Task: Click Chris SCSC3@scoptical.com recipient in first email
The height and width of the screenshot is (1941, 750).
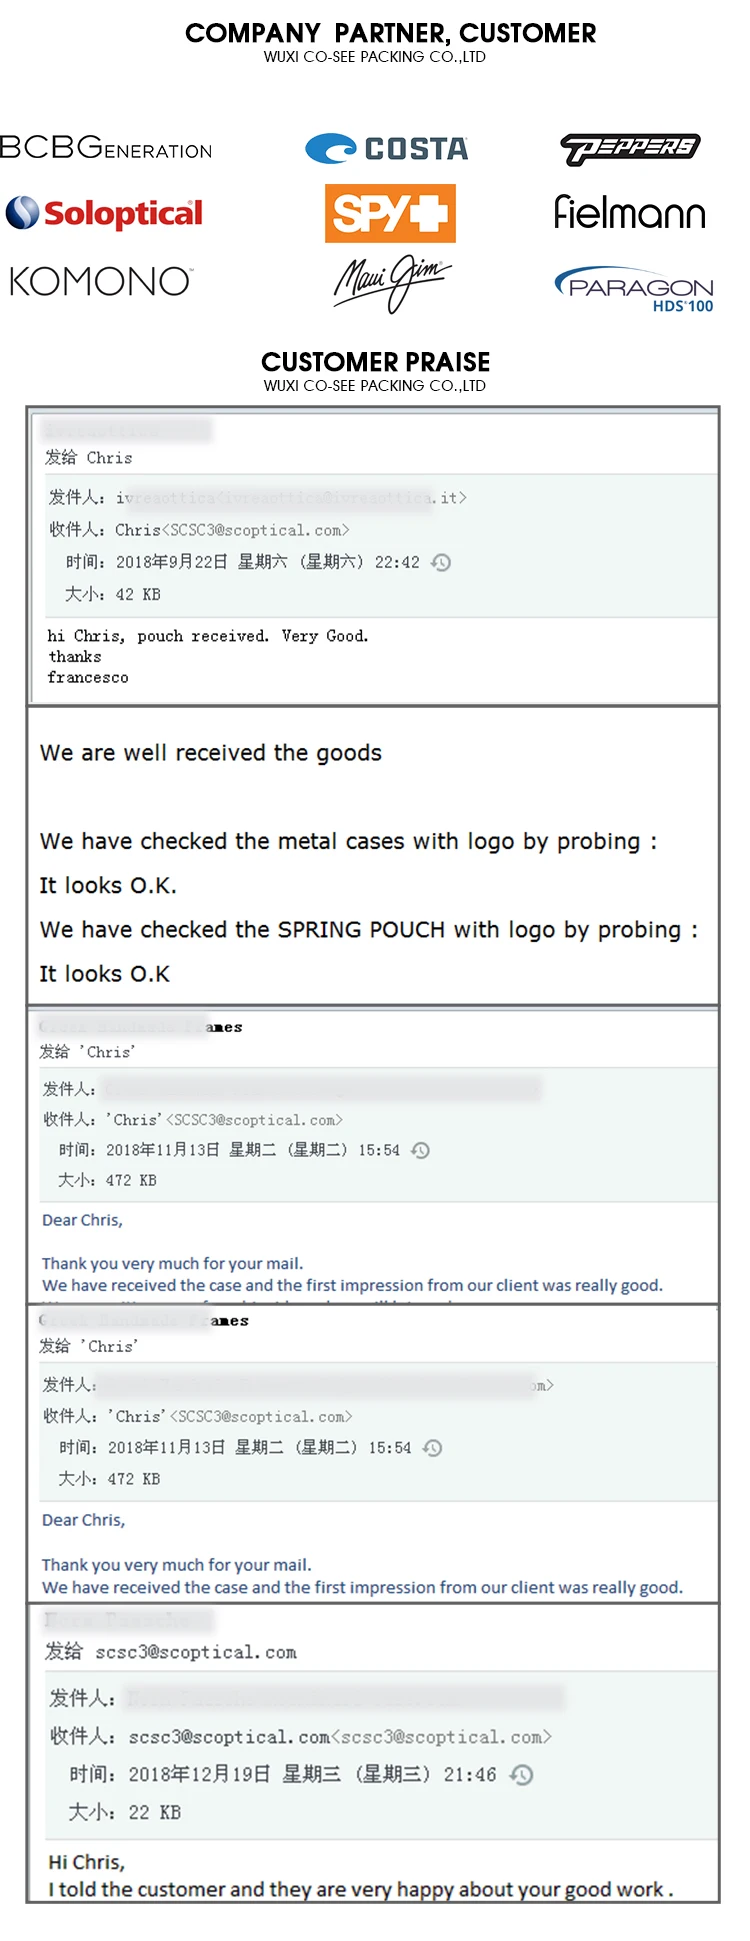Action: [x=232, y=530]
